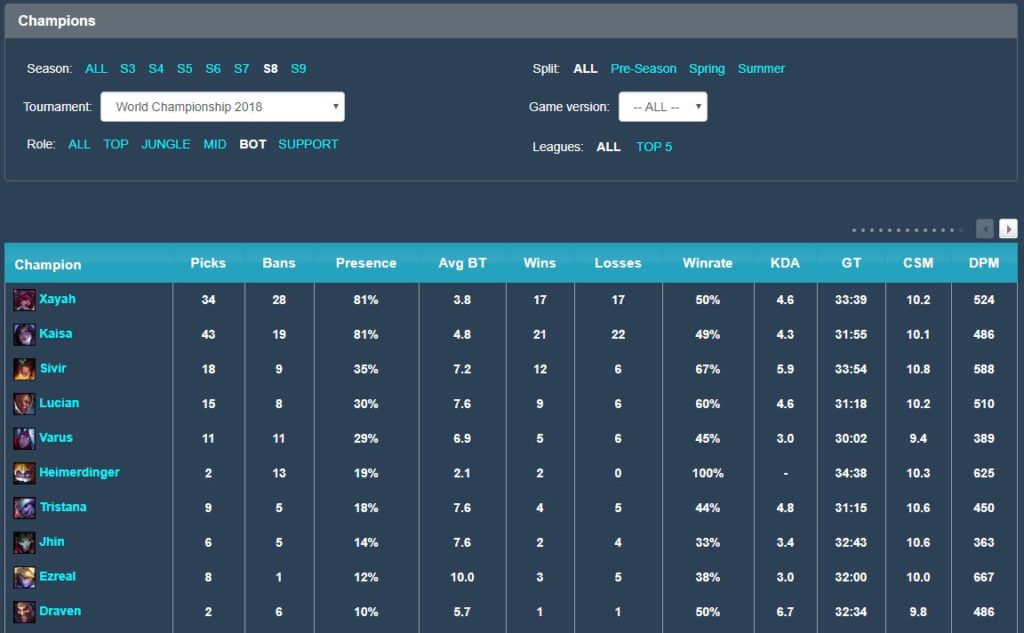The height and width of the screenshot is (633, 1024).
Task: Select season S9 filter
Action: [x=298, y=69]
